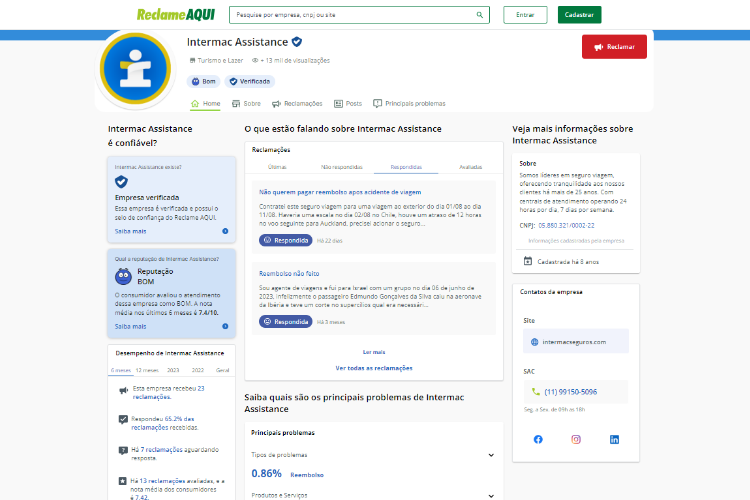The width and height of the screenshot is (750, 500).
Task: Click info dot in Reputação card
Action: click(x=225, y=326)
